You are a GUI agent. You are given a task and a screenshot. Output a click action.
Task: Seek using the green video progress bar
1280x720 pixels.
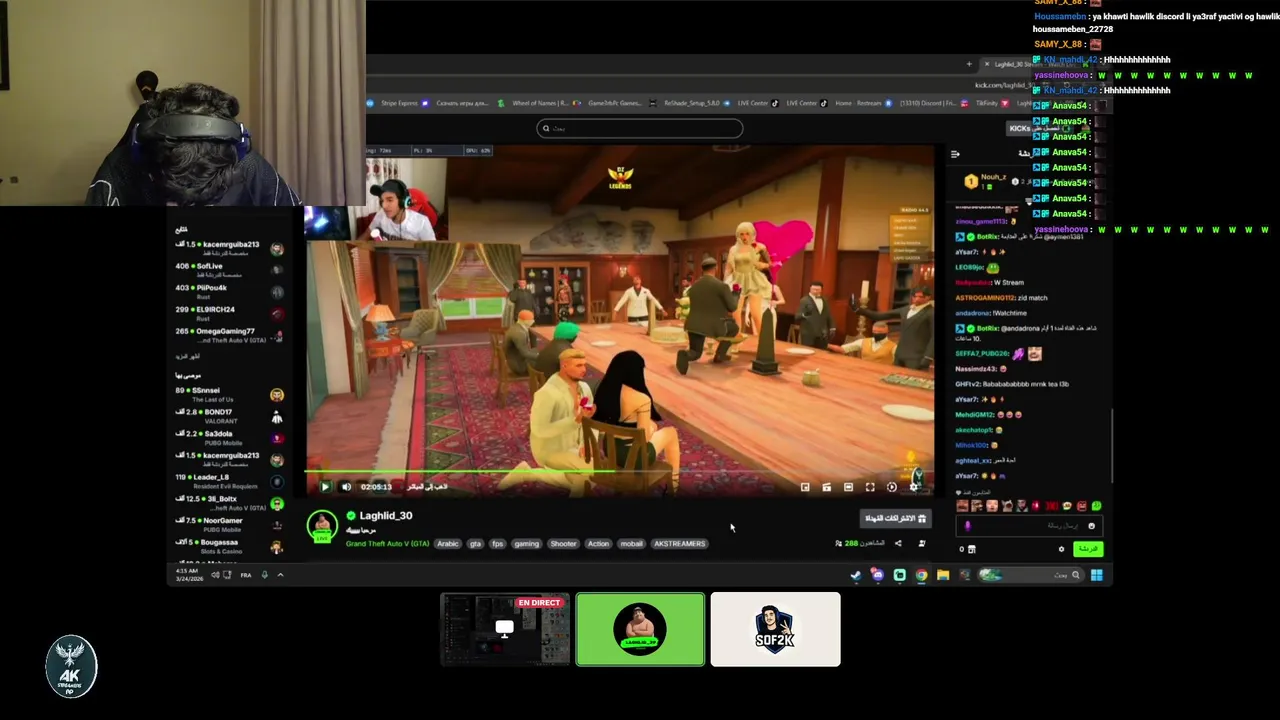point(620,472)
